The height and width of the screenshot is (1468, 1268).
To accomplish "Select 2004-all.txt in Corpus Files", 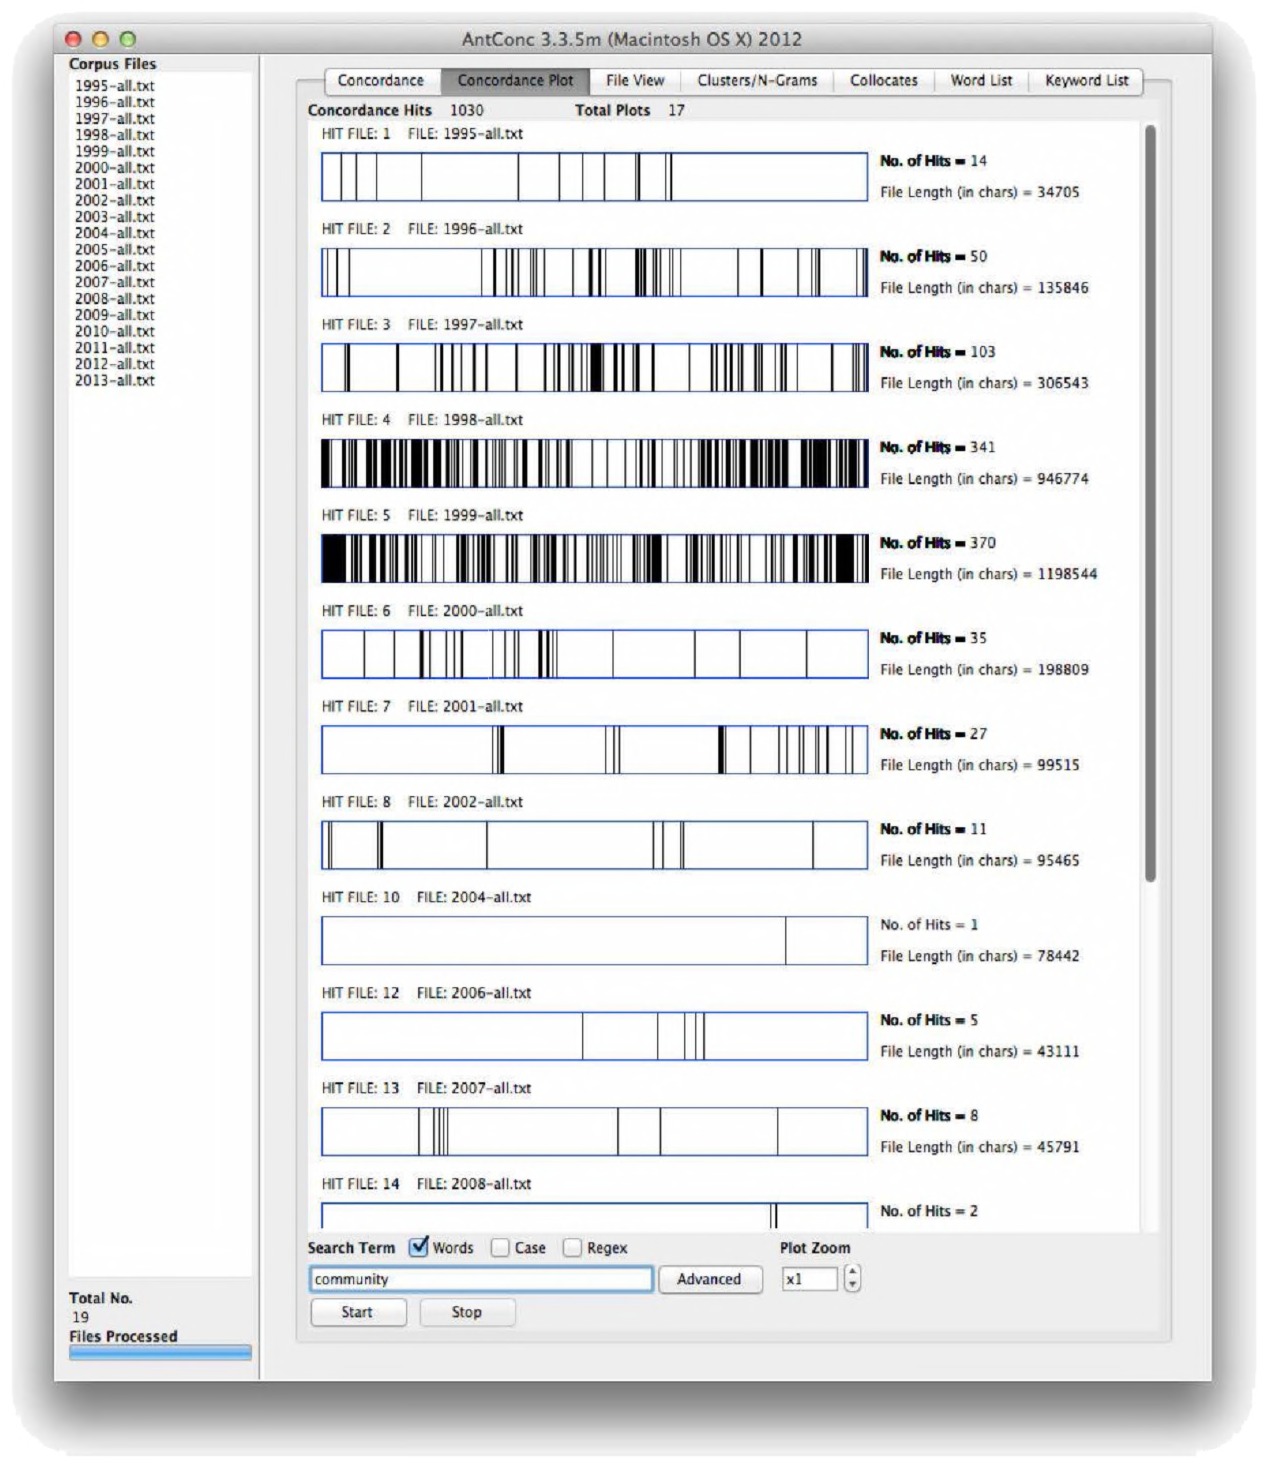I will [115, 233].
